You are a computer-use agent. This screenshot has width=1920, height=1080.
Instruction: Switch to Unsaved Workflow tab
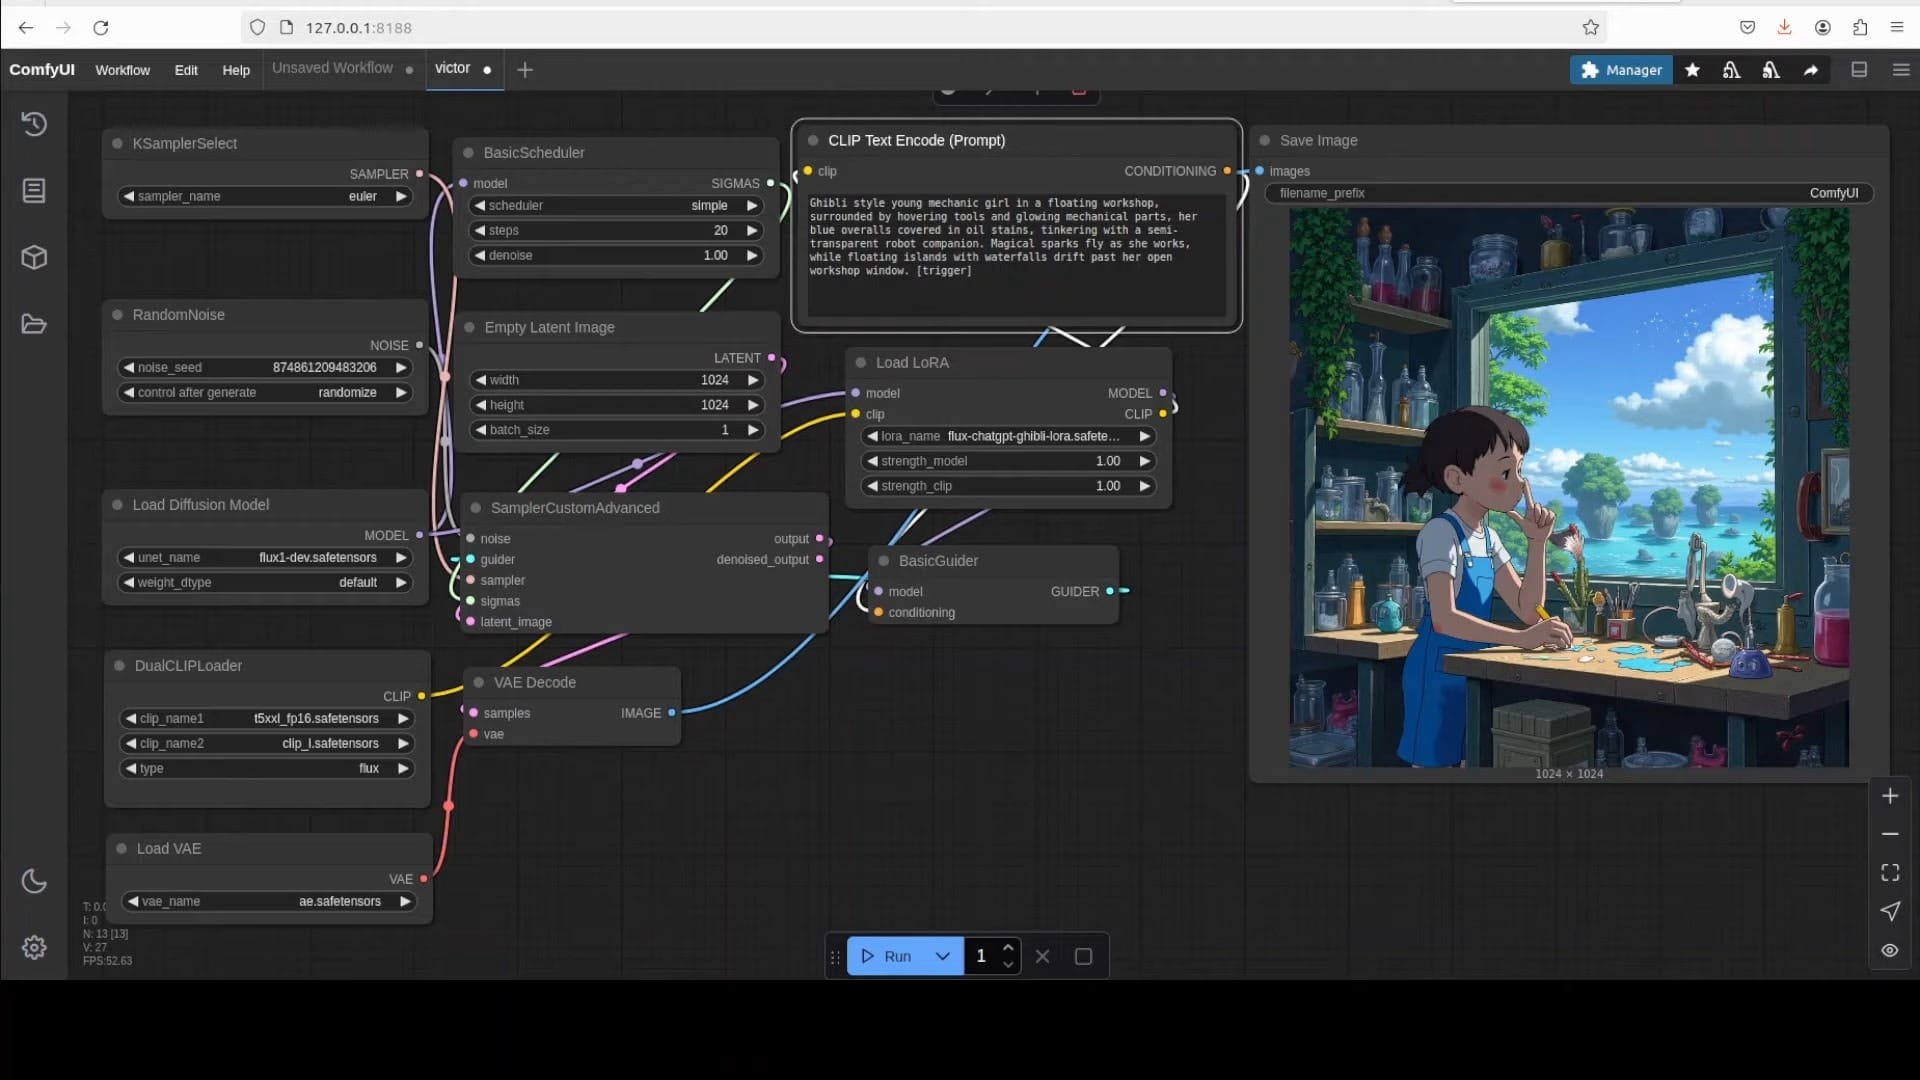tap(332, 68)
